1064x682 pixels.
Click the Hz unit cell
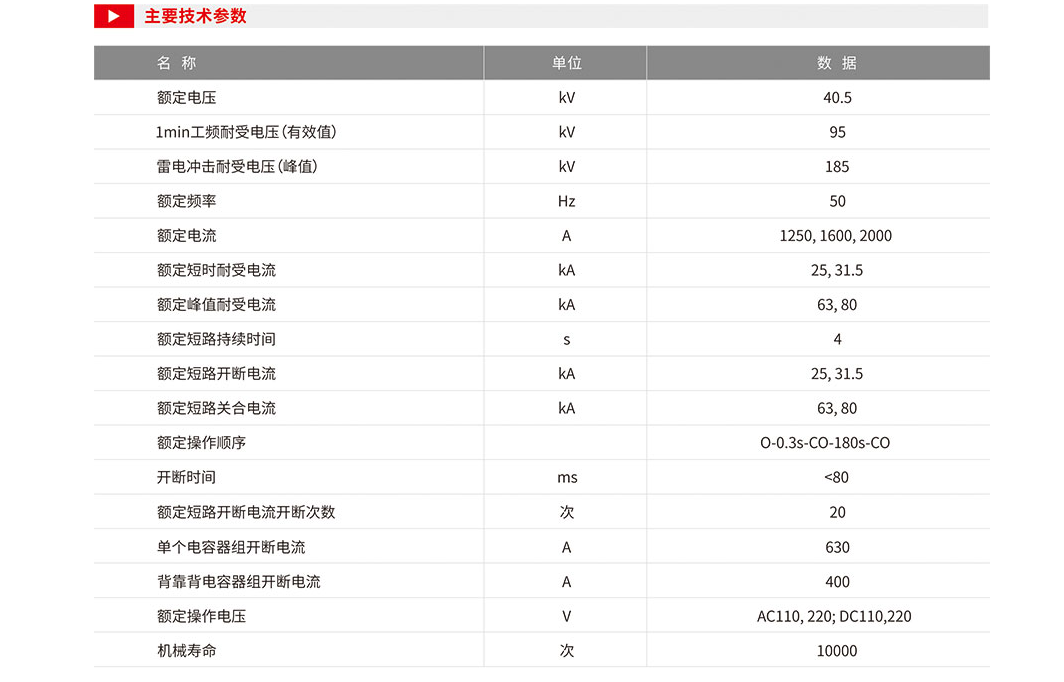point(567,202)
